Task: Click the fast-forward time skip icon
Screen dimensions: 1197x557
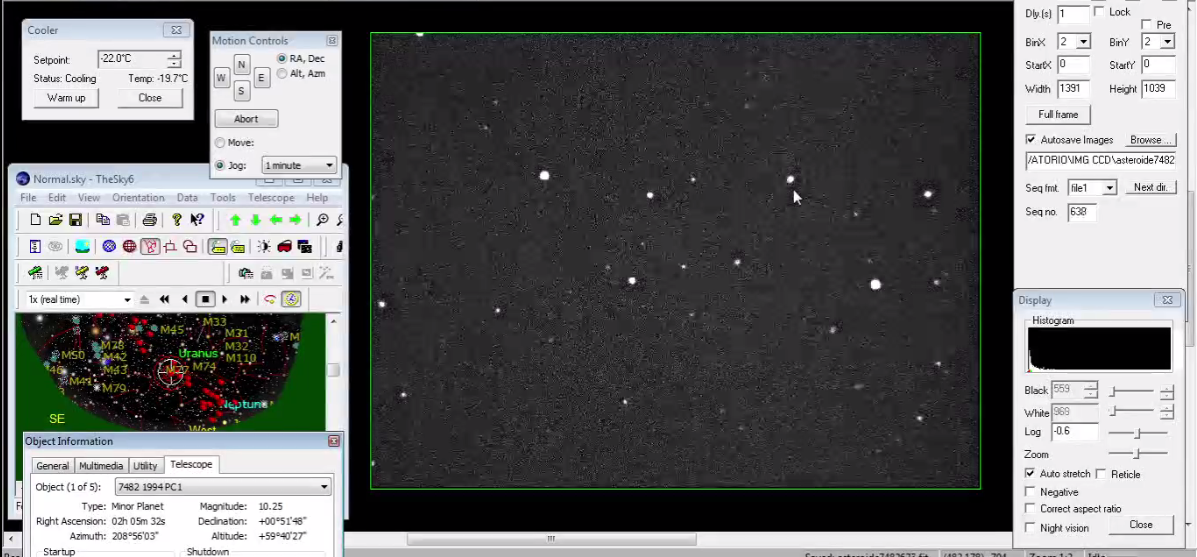Action: pyautogui.click(x=245, y=299)
